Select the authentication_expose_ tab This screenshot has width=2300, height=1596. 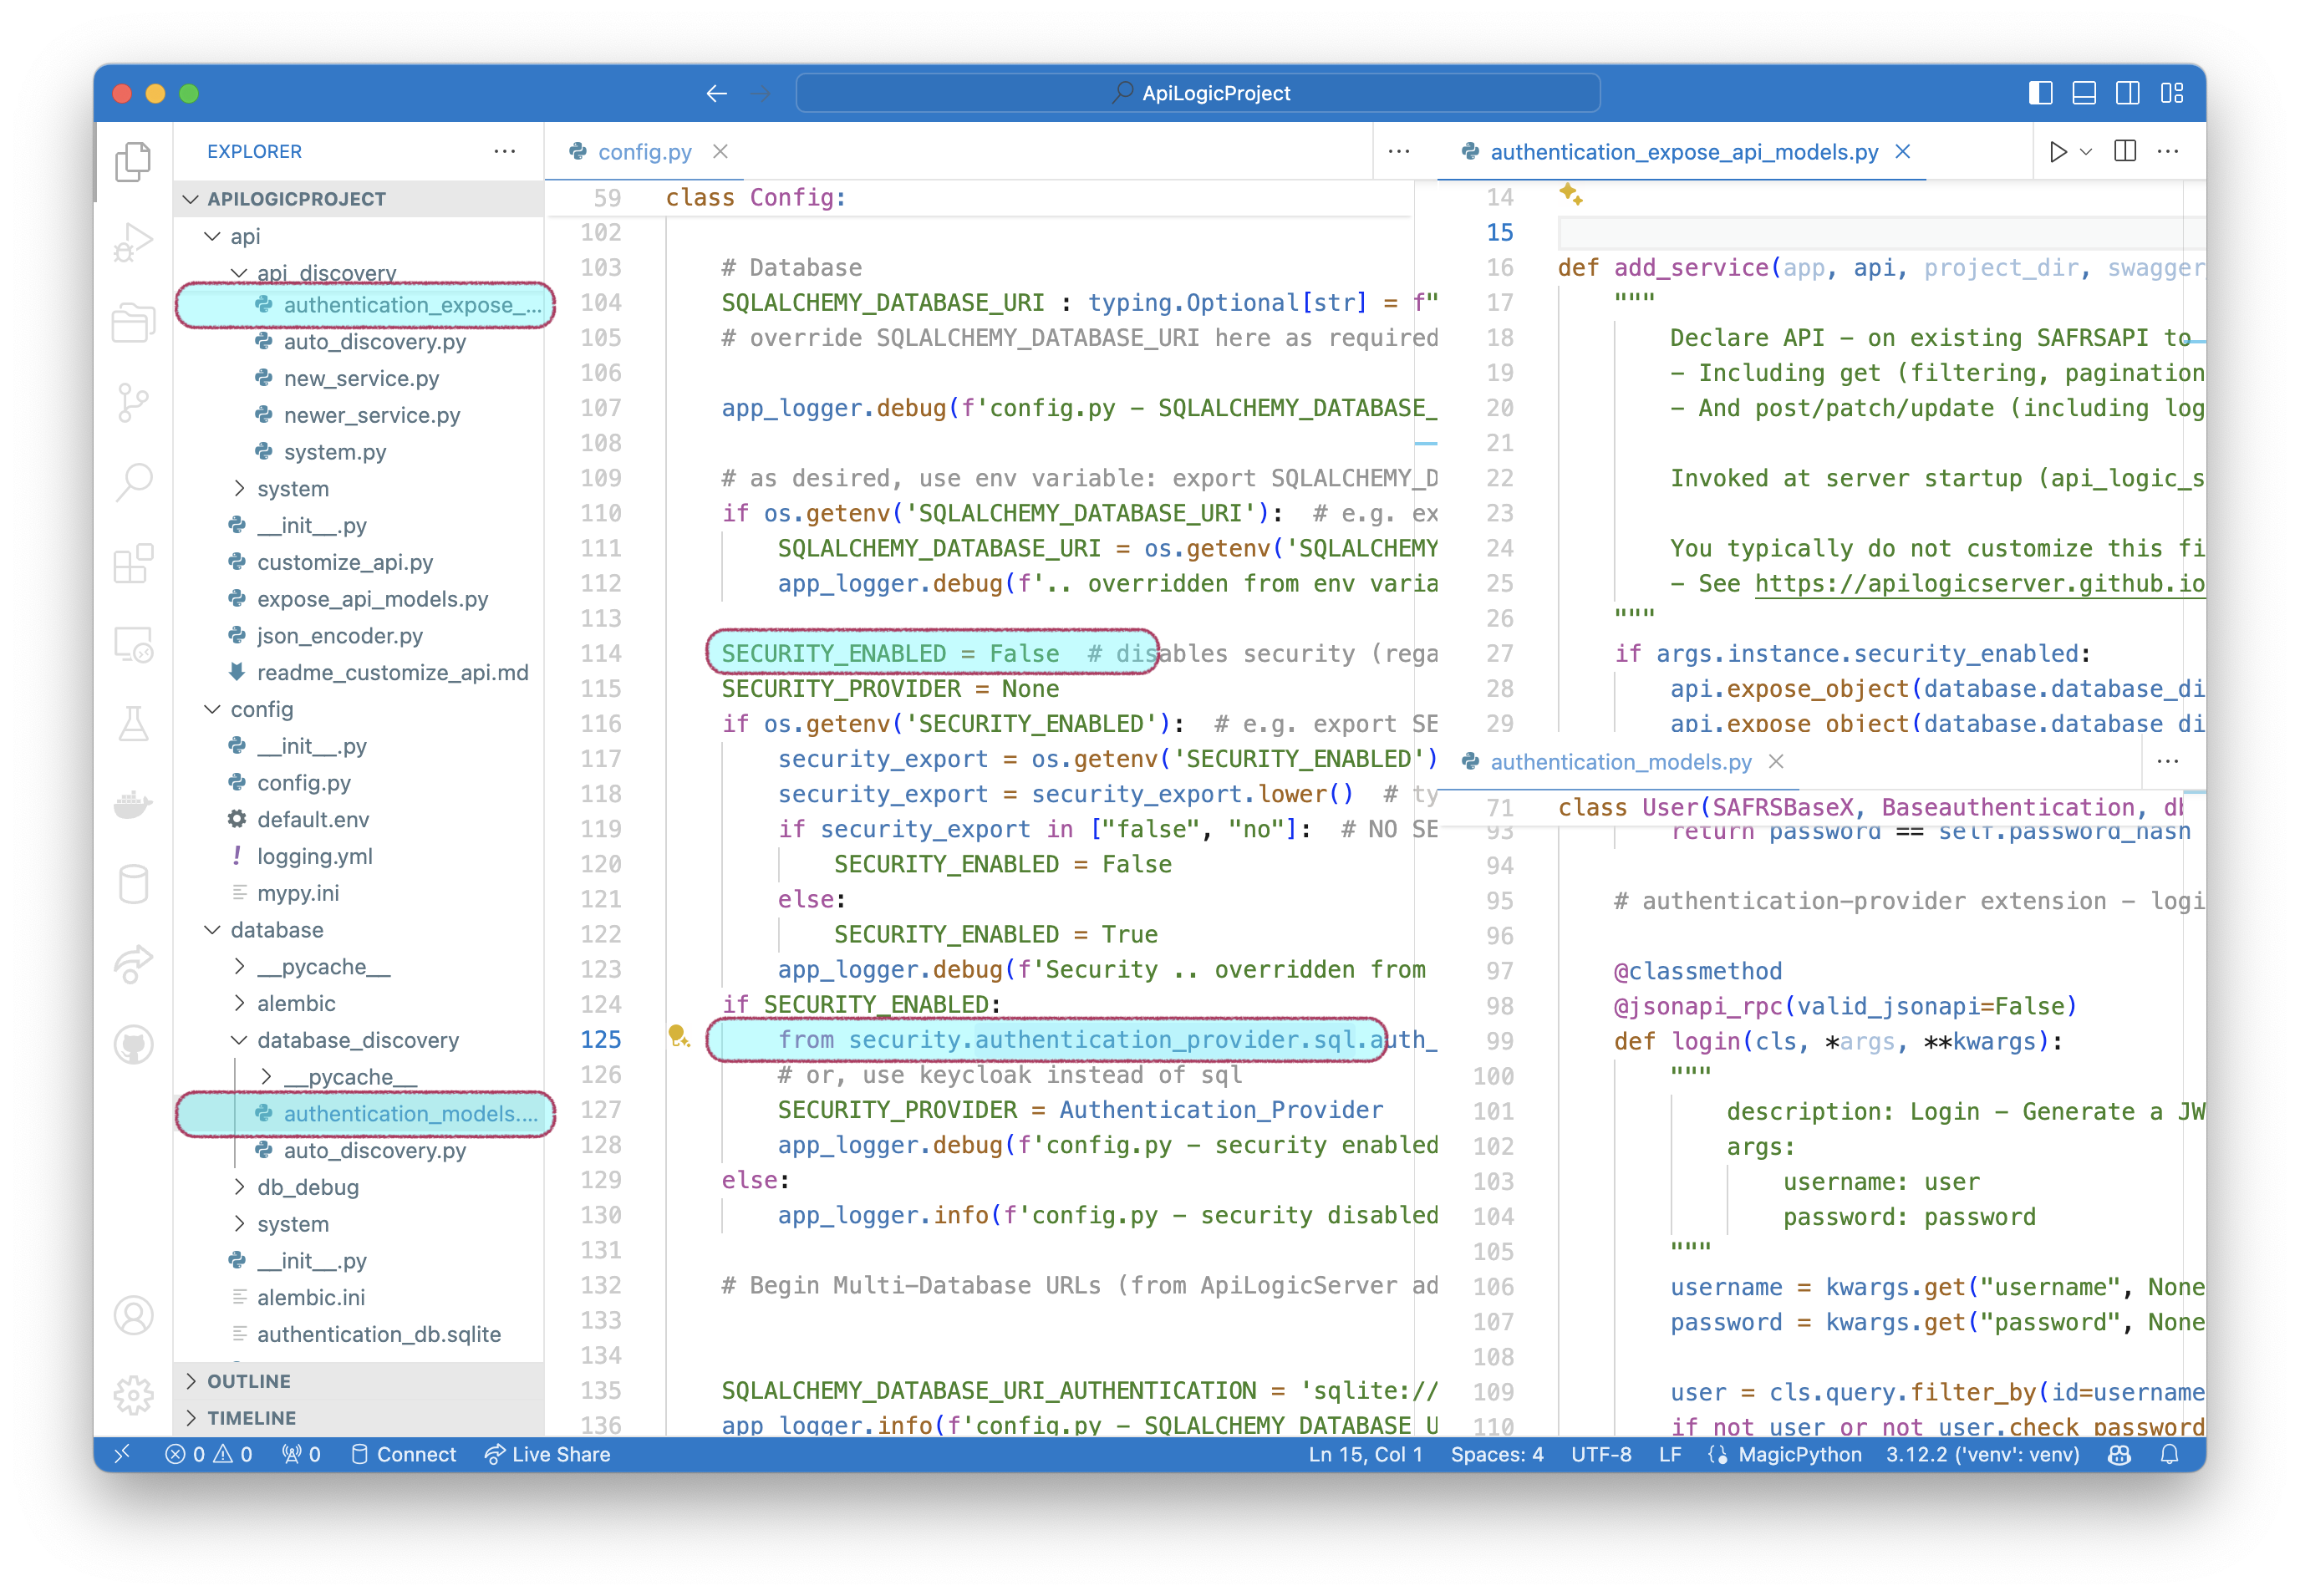click(1678, 150)
